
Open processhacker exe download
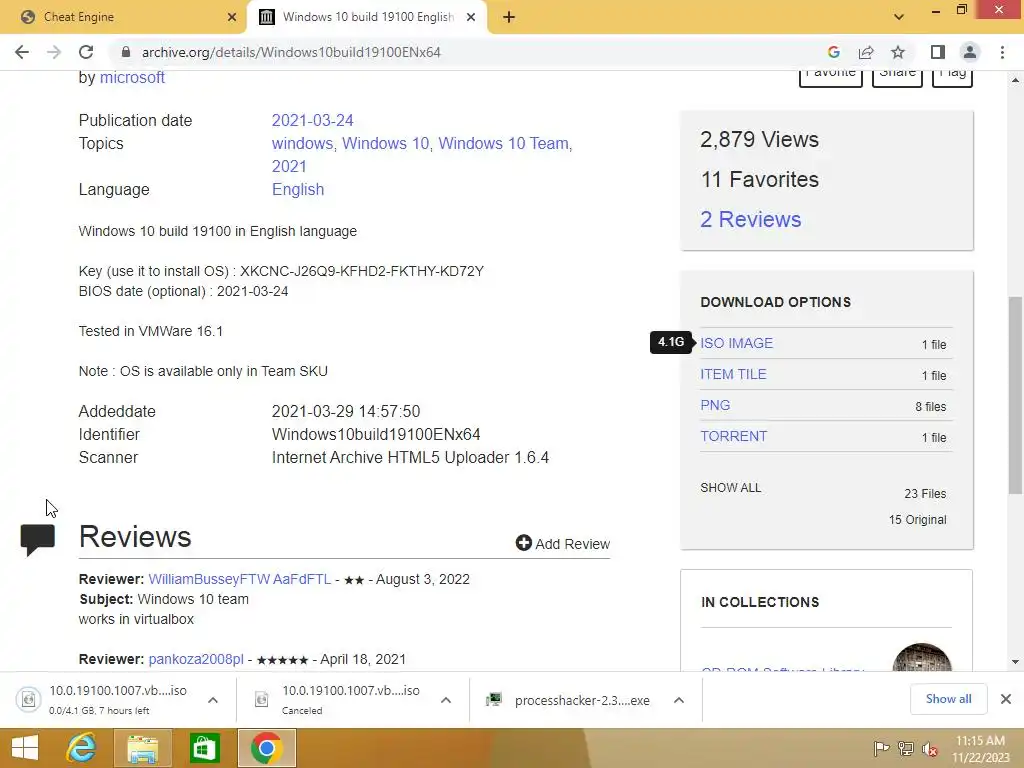[x=568, y=700]
